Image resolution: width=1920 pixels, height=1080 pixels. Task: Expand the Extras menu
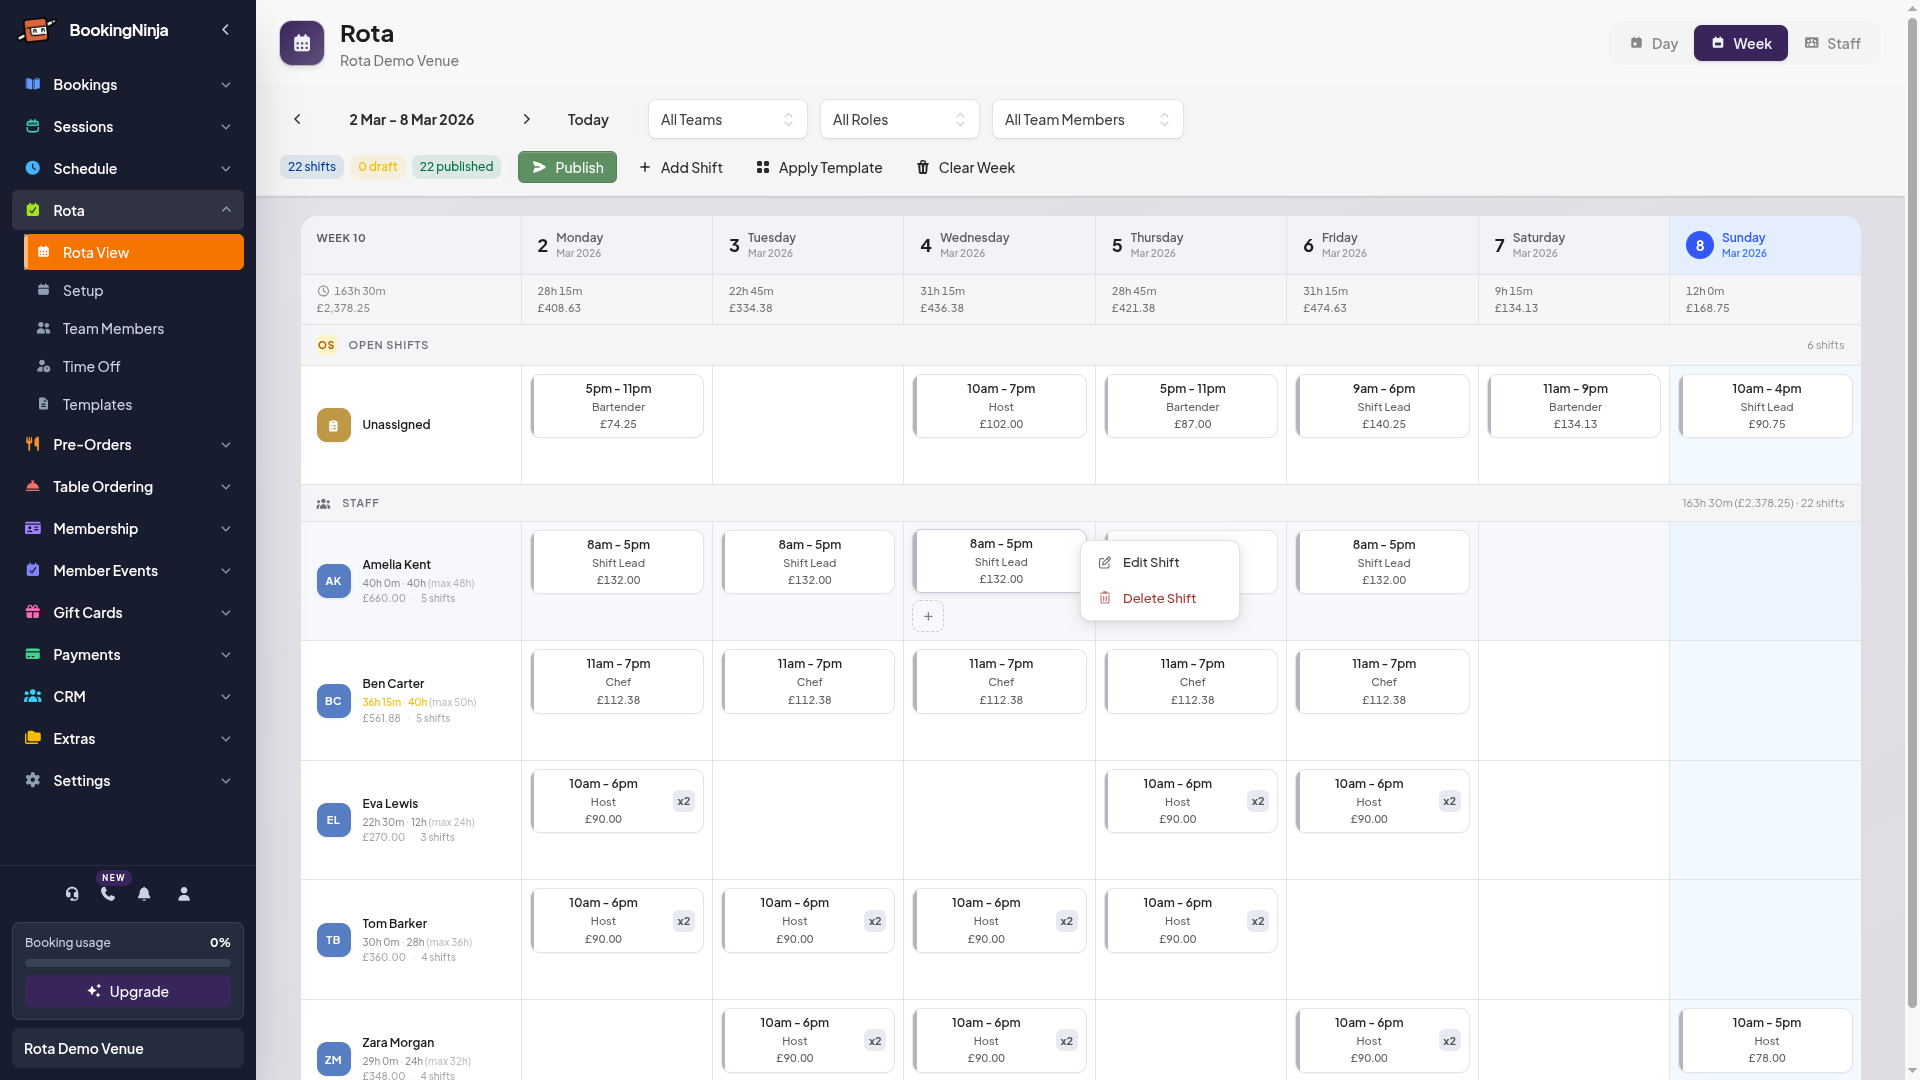point(128,738)
